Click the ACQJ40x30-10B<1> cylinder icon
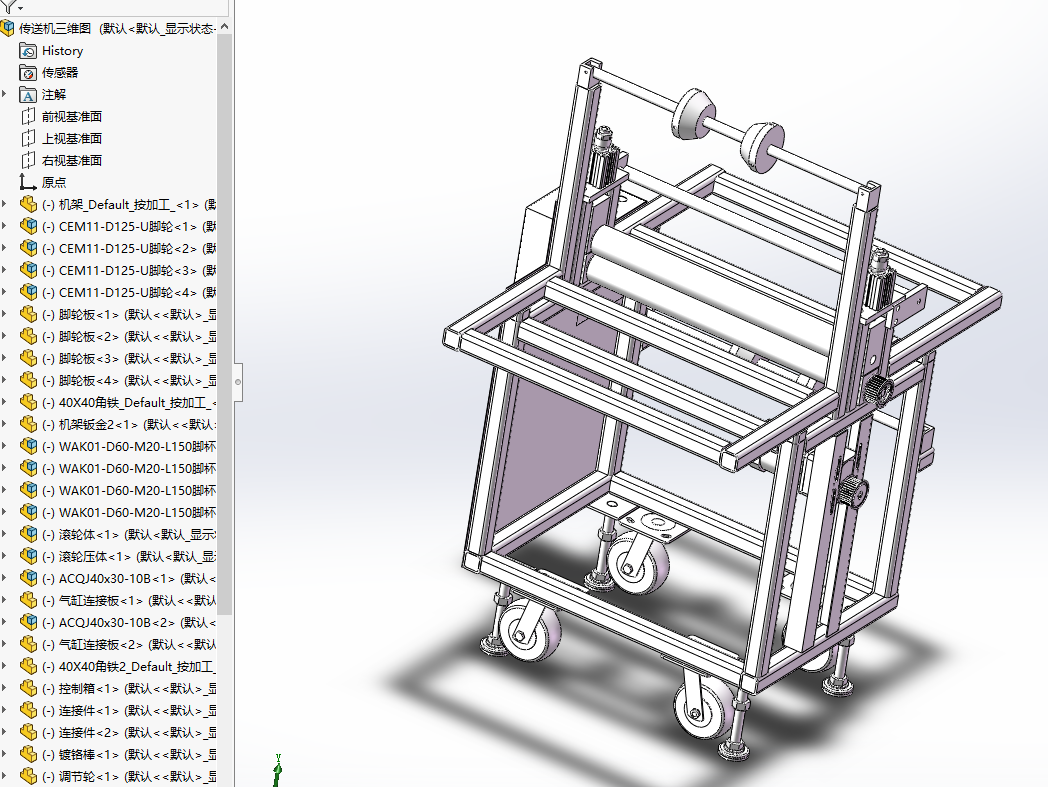 coord(28,578)
